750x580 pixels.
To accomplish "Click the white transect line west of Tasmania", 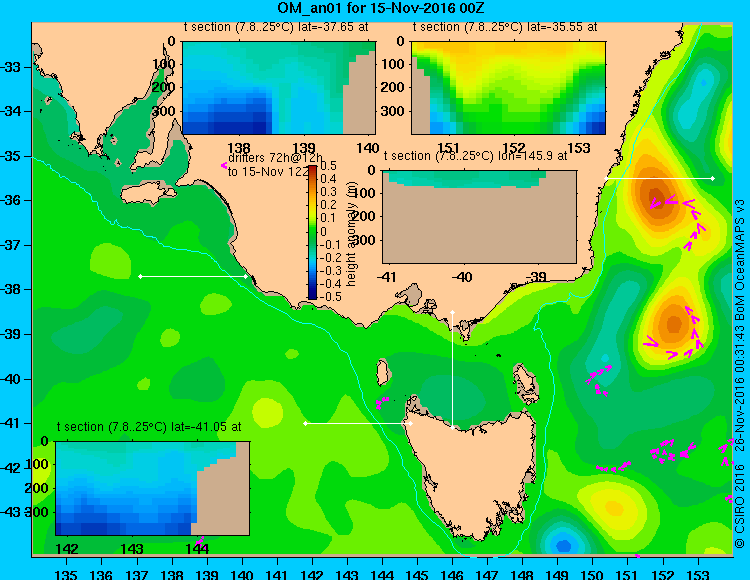I will click(358, 423).
